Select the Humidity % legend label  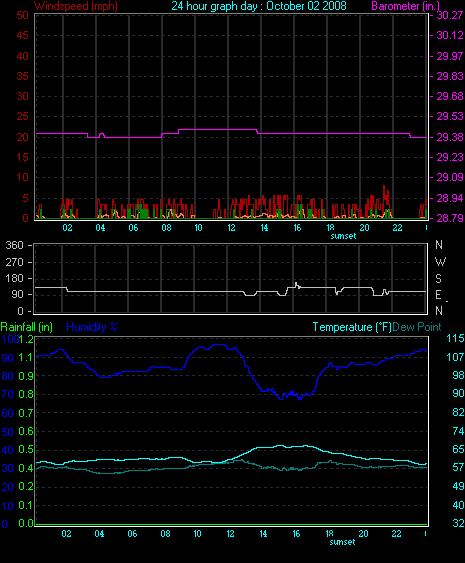pyautogui.click(x=92, y=327)
